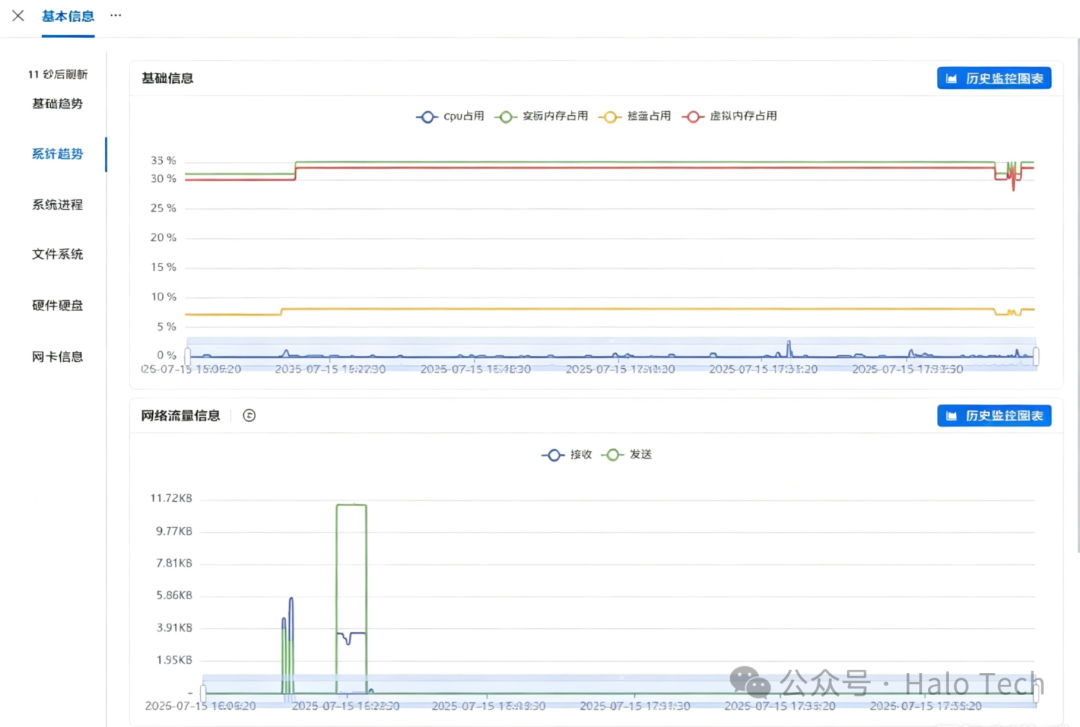The width and height of the screenshot is (1080, 727).
Task: Click the 11.72KB axis label
Action: coord(171,498)
